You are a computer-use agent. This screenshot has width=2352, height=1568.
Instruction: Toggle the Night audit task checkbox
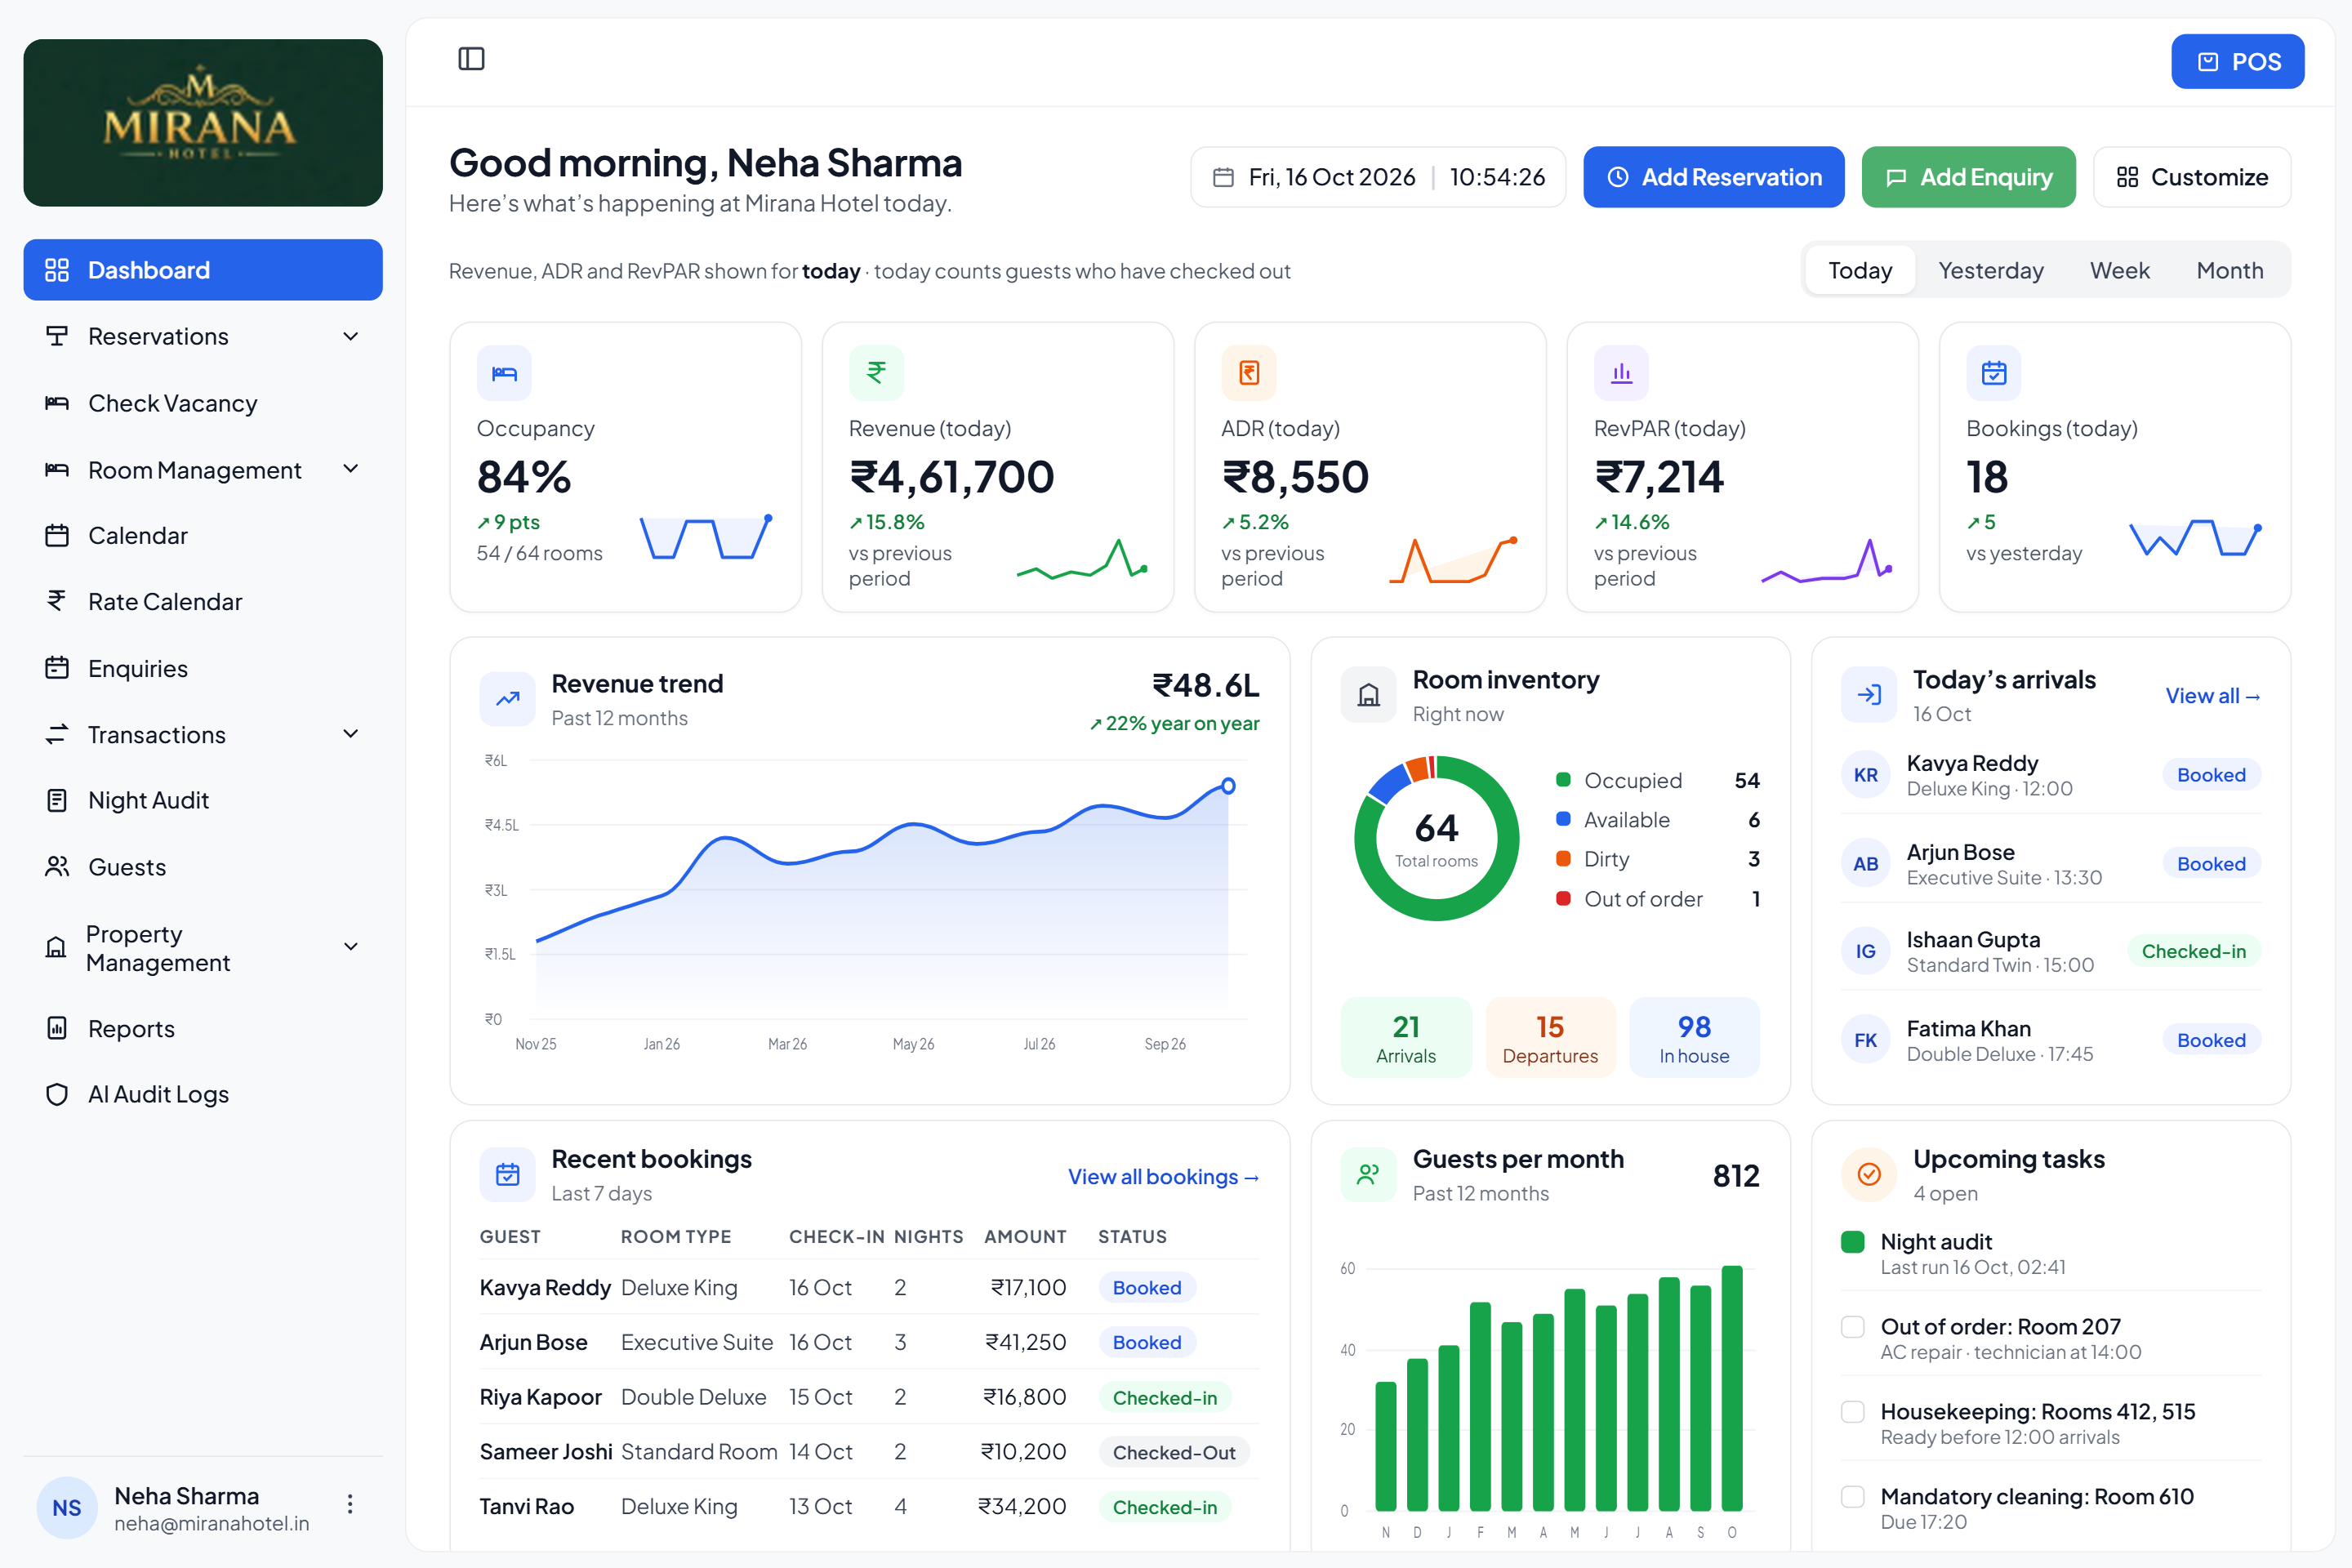1853,1242
